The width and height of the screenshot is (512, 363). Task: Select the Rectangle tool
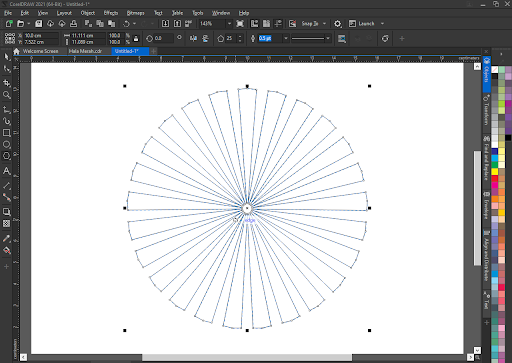[6, 133]
